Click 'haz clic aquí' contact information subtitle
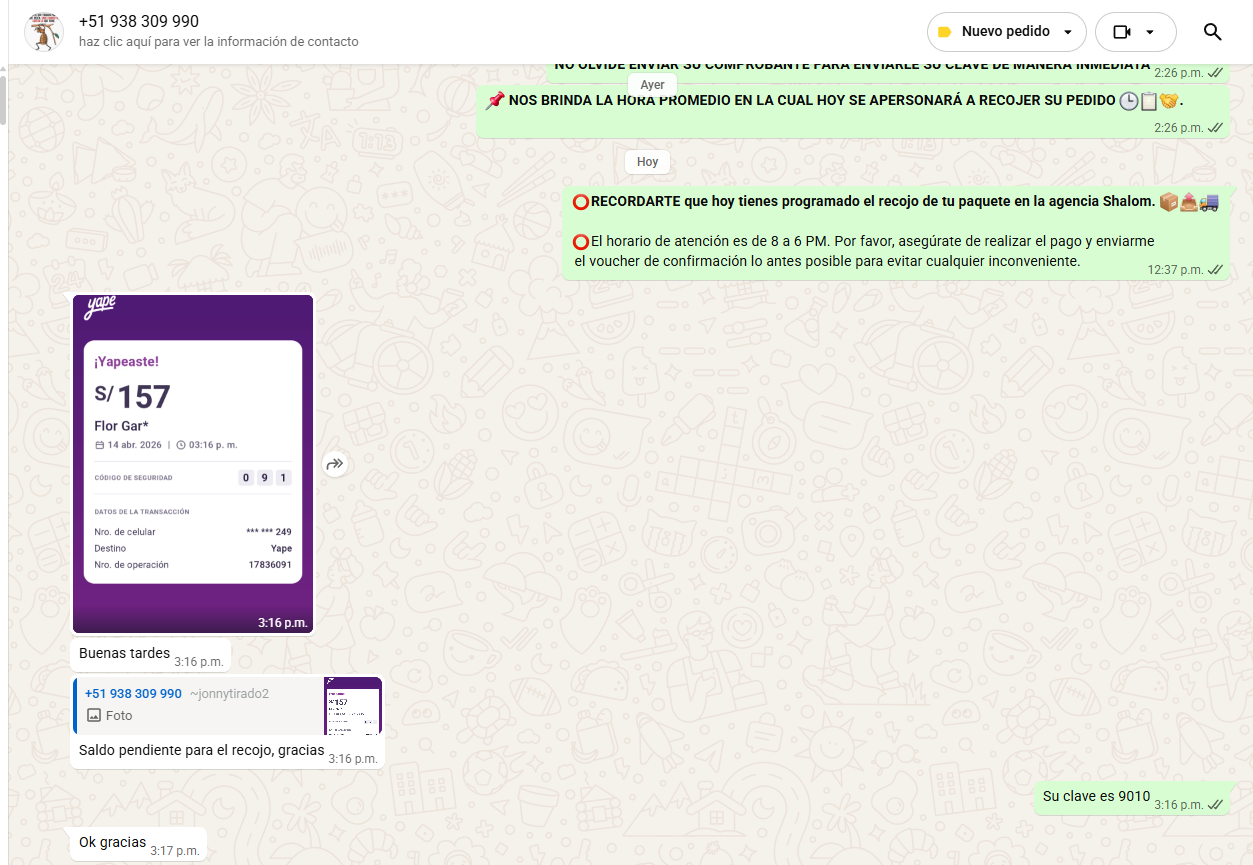 [218, 42]
